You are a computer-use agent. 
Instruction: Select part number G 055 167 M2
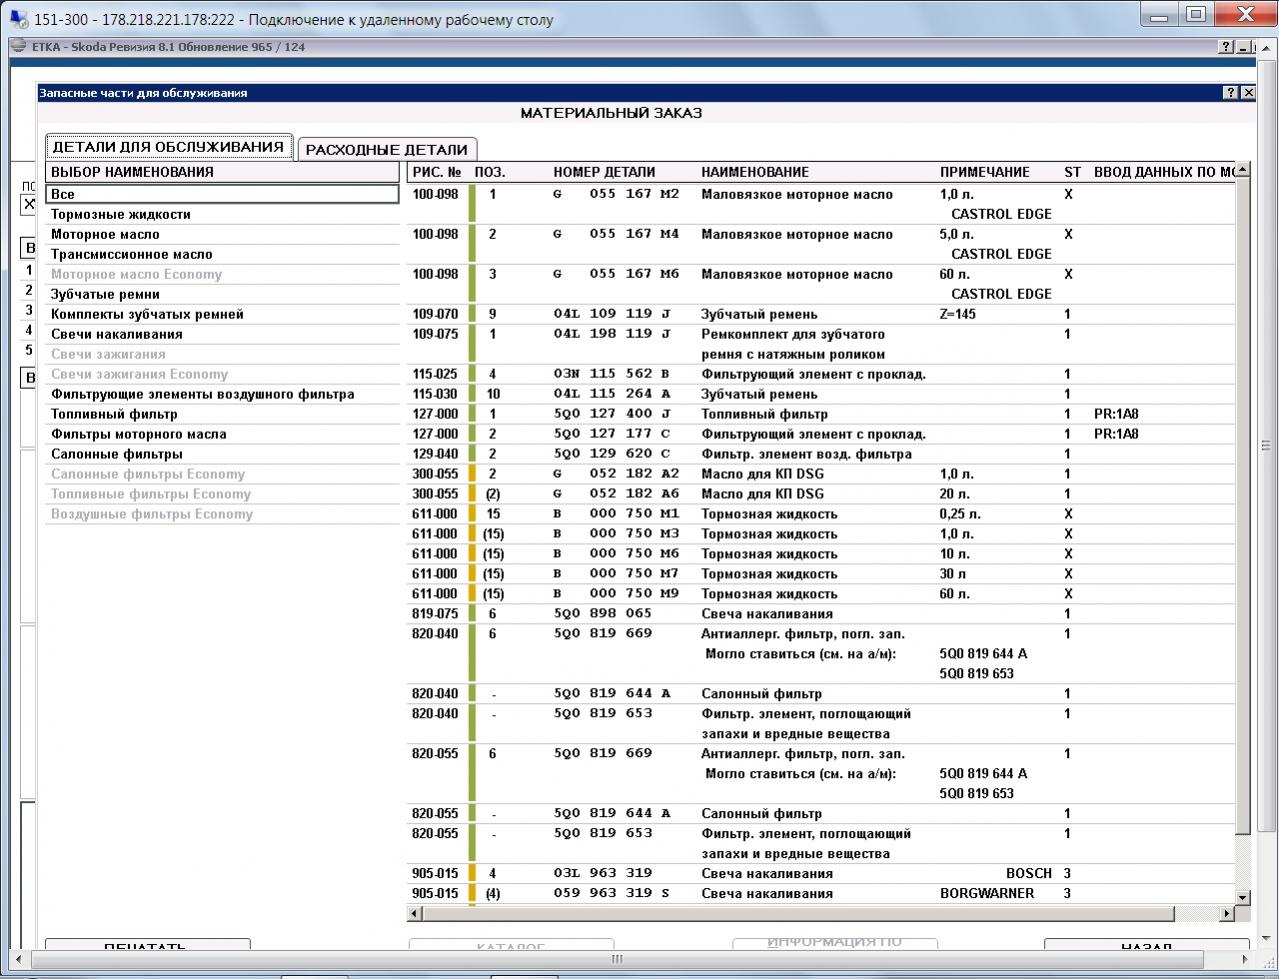point(616,194)
